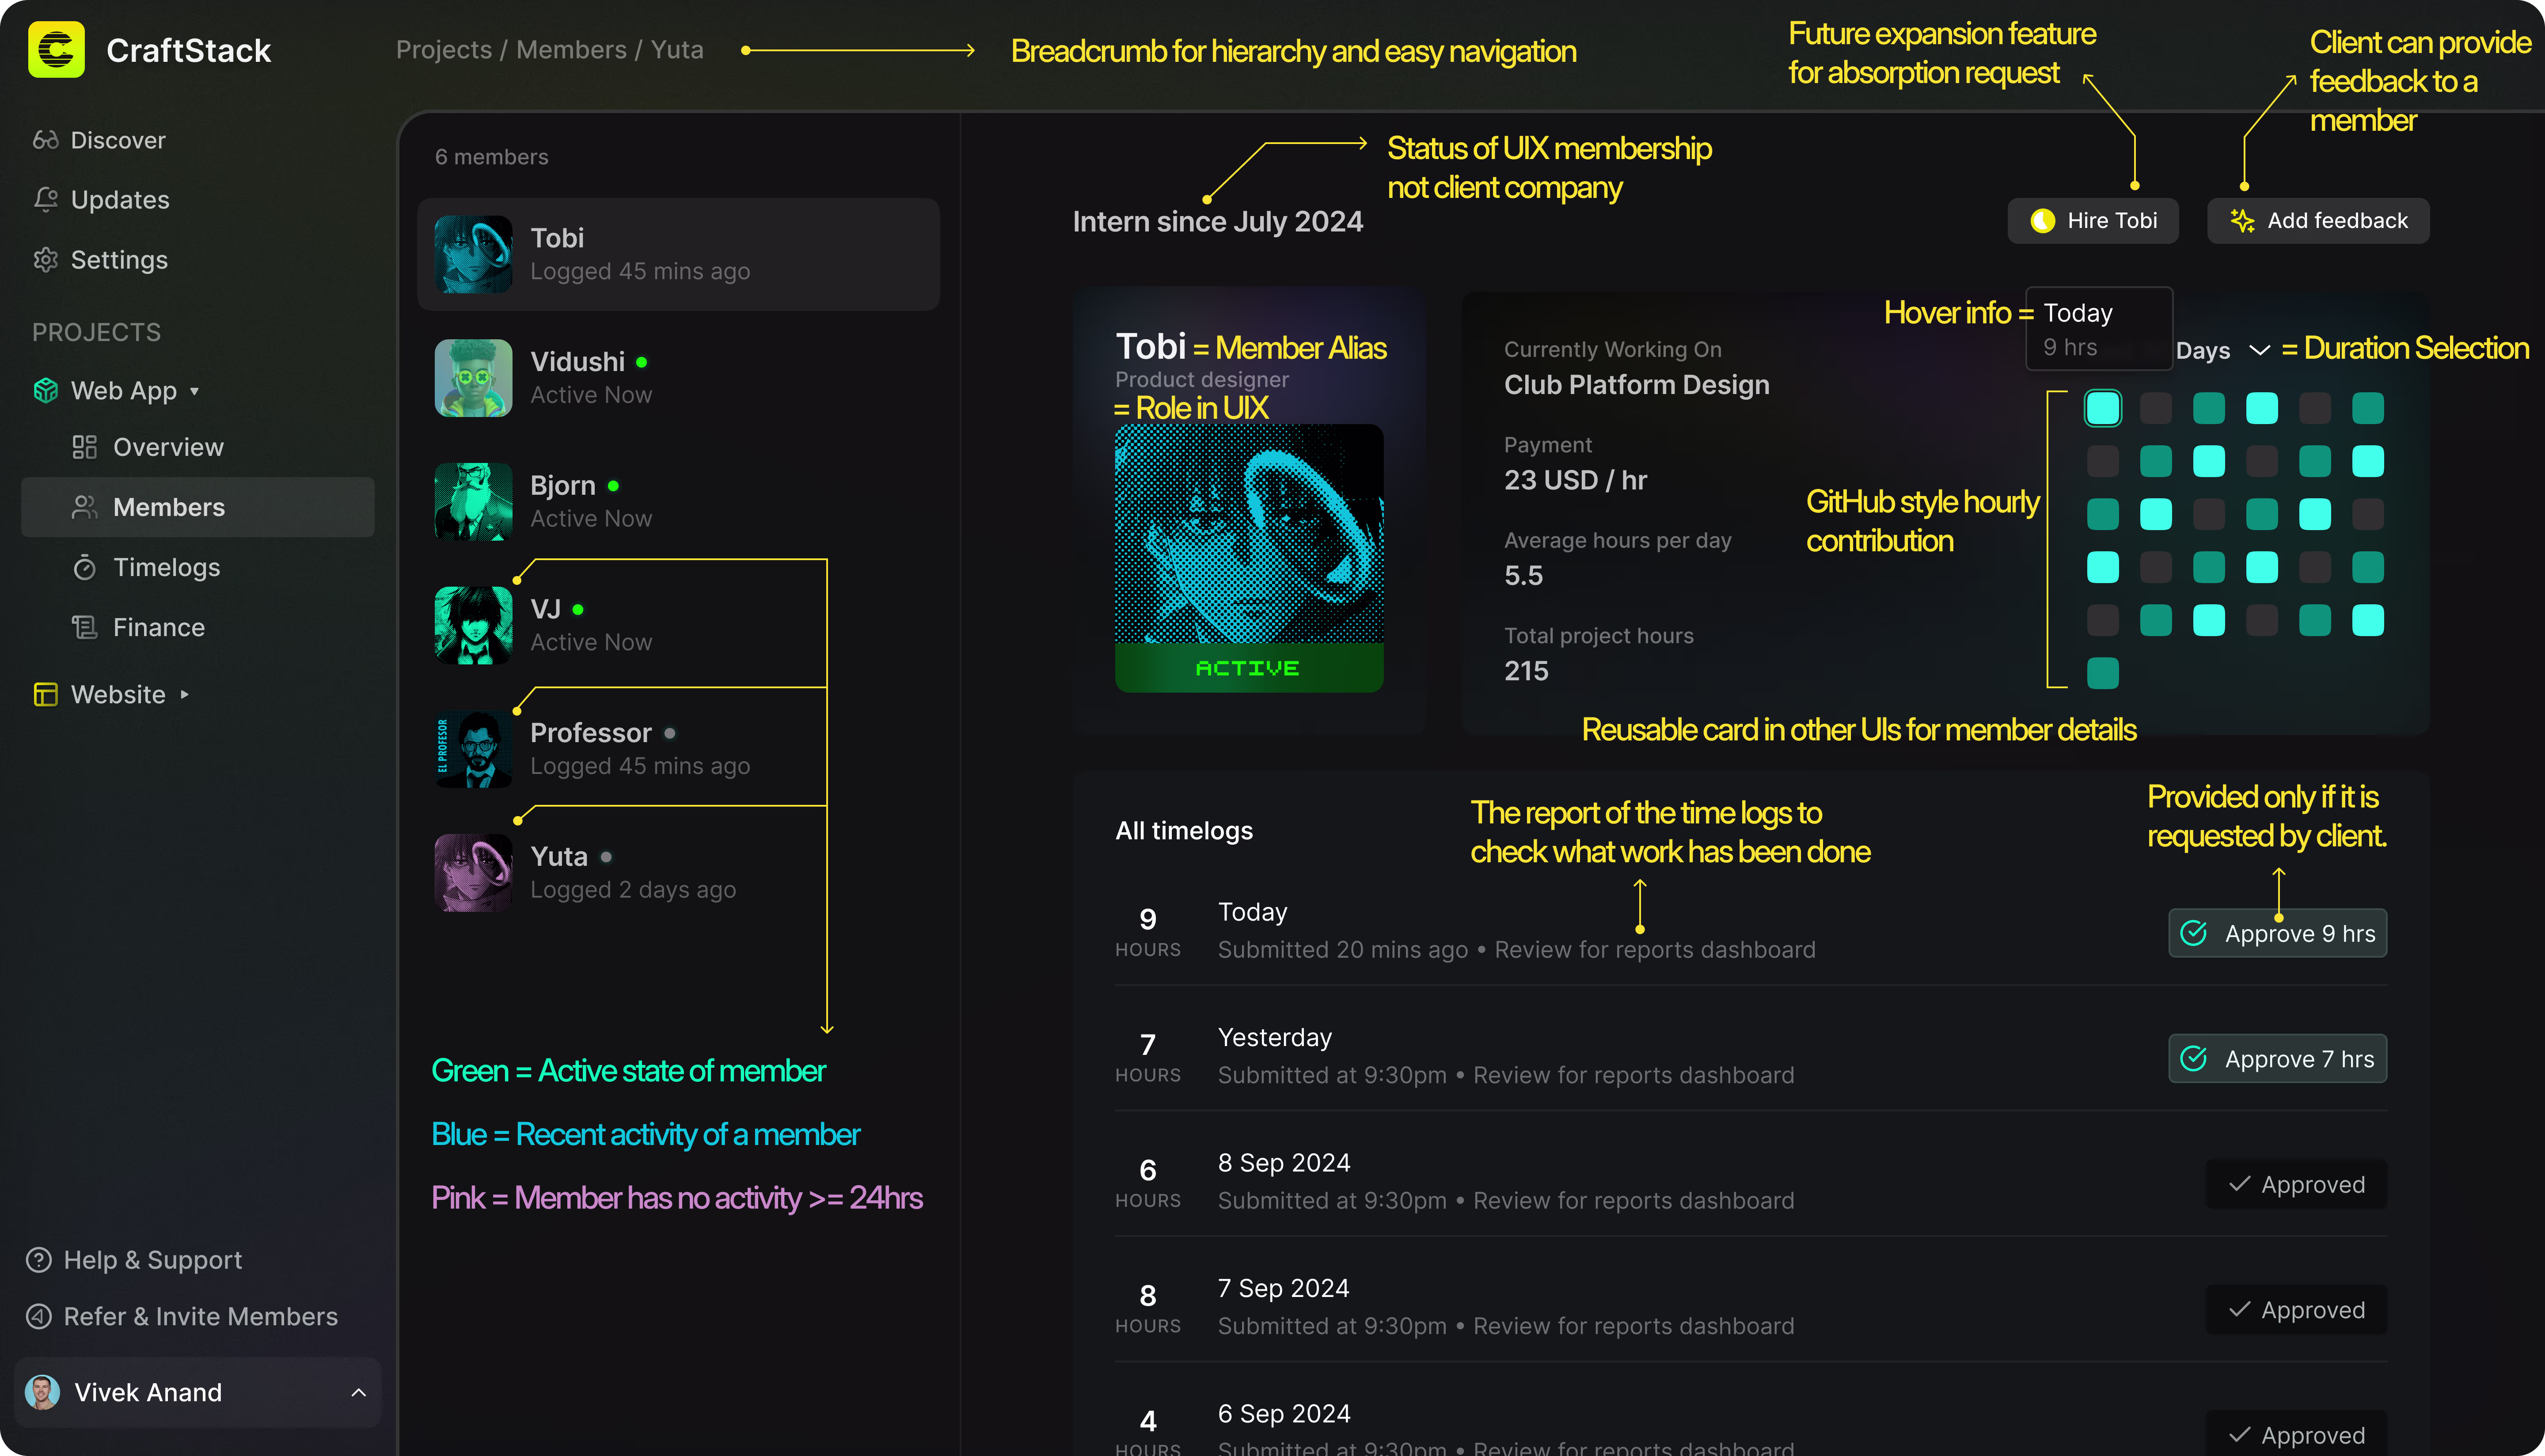Click checkmark icon on 7 Sep 2024 Approved
This screenshot has height=1456, width=2545.
pyautogui.click(x=2240, y=1309)
